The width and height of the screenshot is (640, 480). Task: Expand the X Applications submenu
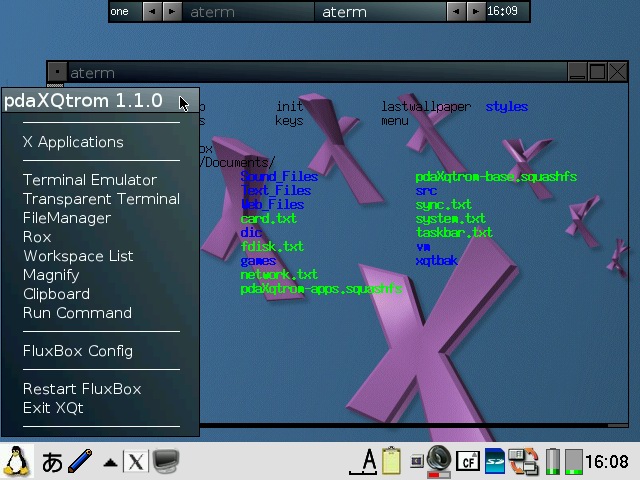point(73,142)
